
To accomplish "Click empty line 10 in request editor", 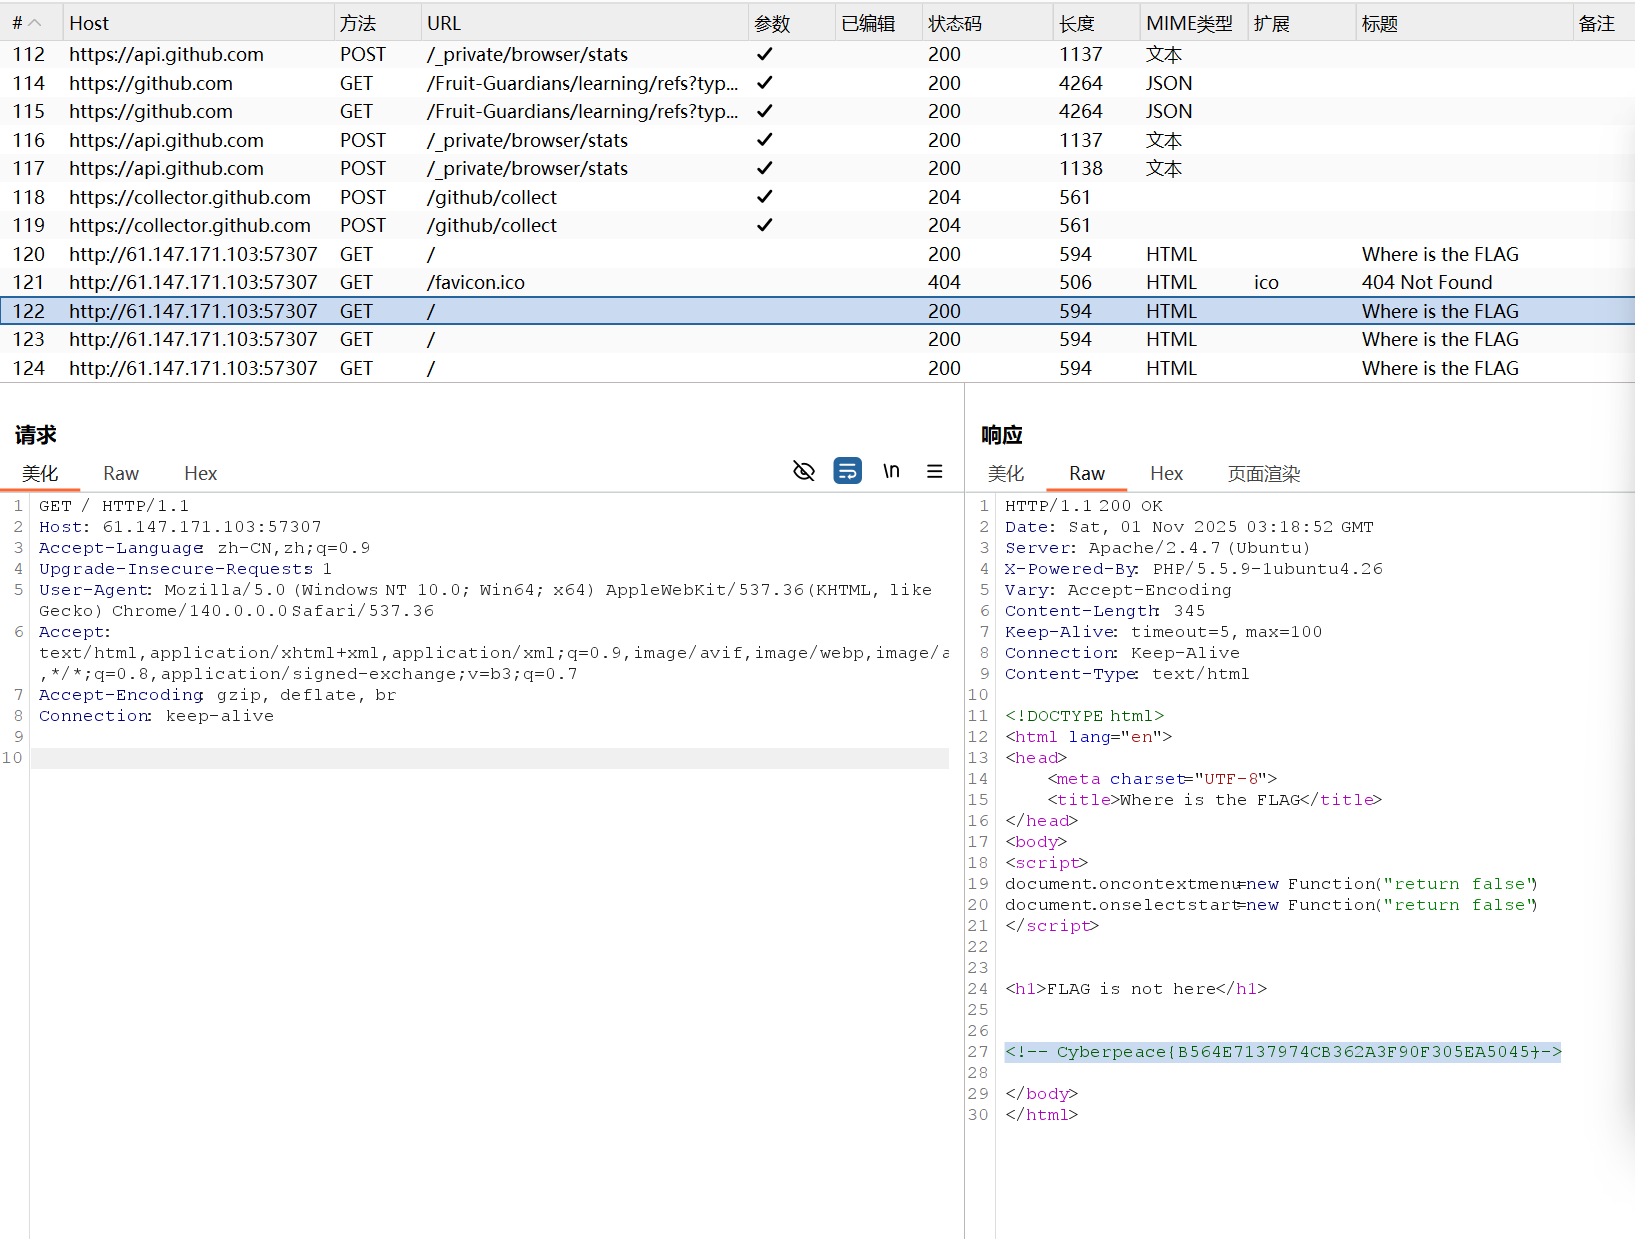I will coord(490,758).
